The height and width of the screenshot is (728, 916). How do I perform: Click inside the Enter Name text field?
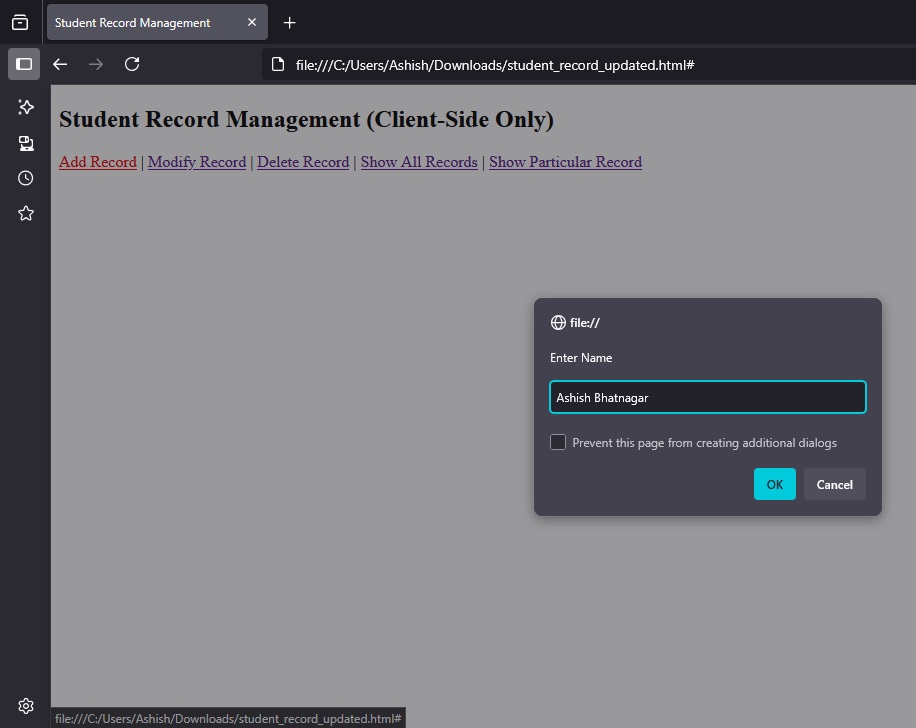[x=707, y=397]
